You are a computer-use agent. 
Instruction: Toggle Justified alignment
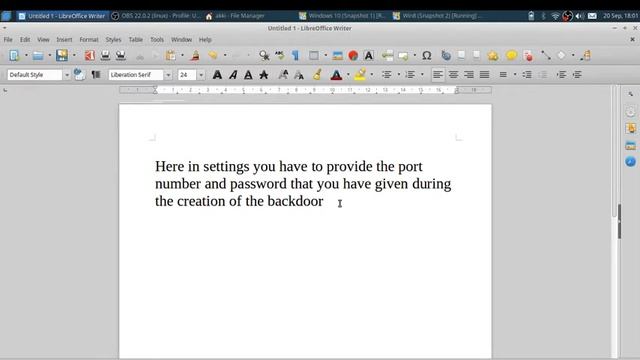(484, 75)
